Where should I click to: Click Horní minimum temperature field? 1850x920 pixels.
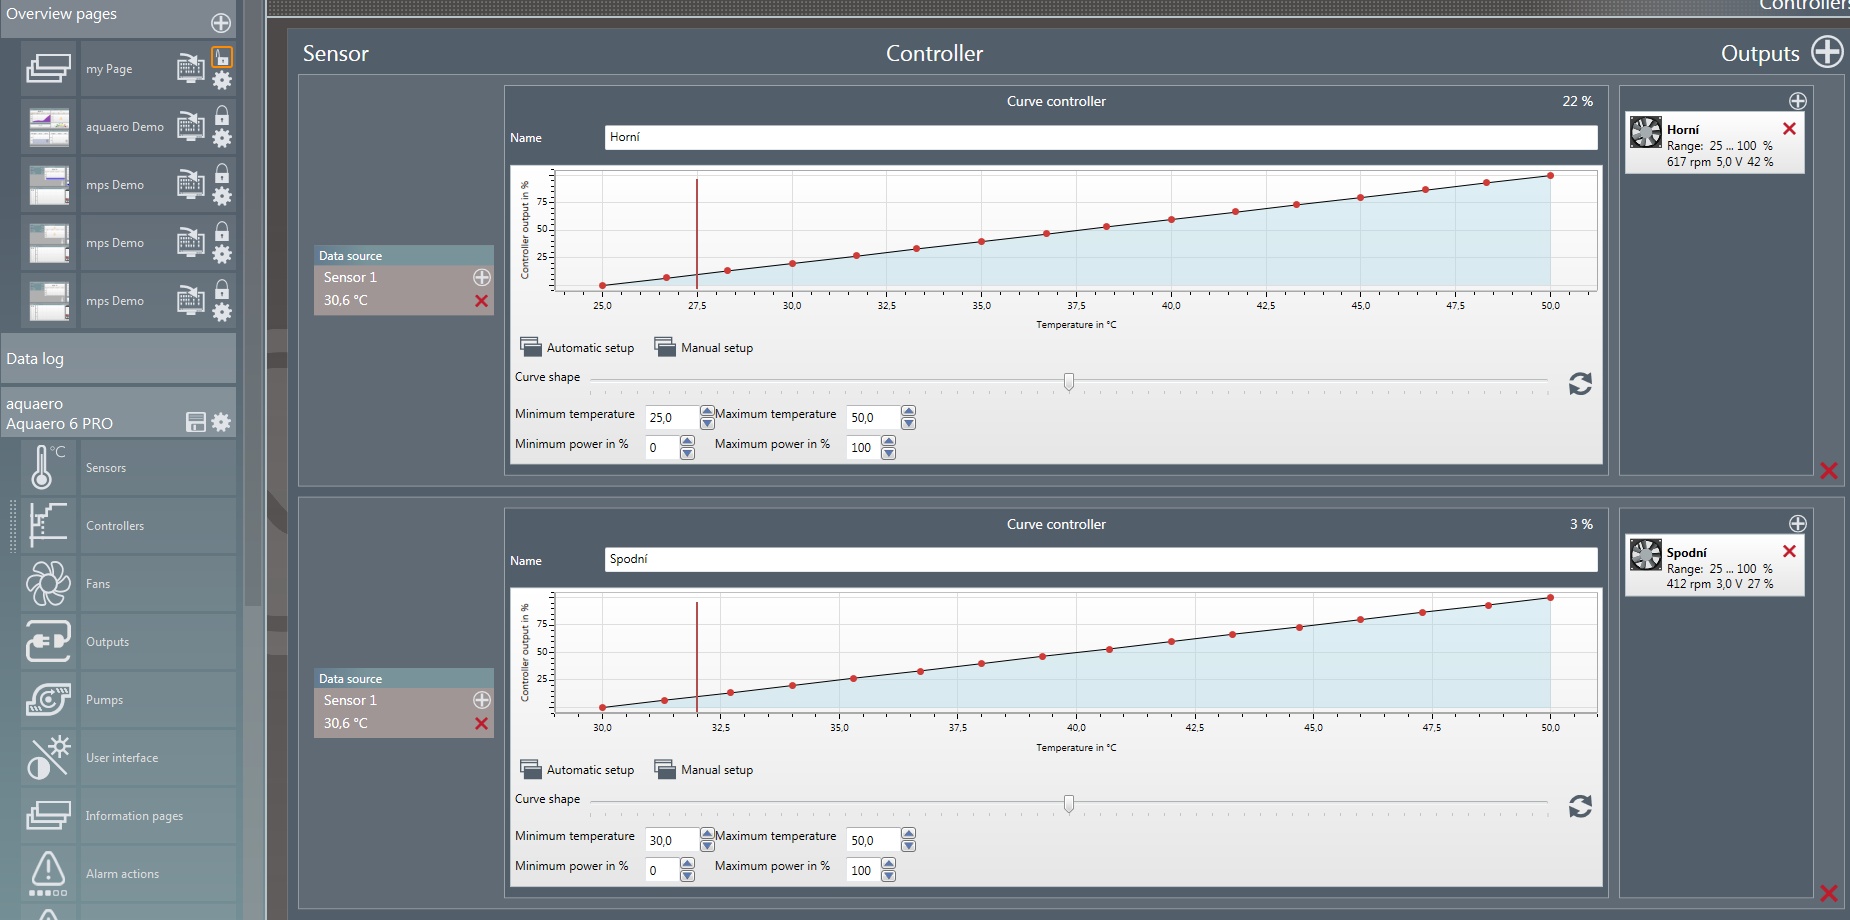pyautogui.click(x=672, y=417)
